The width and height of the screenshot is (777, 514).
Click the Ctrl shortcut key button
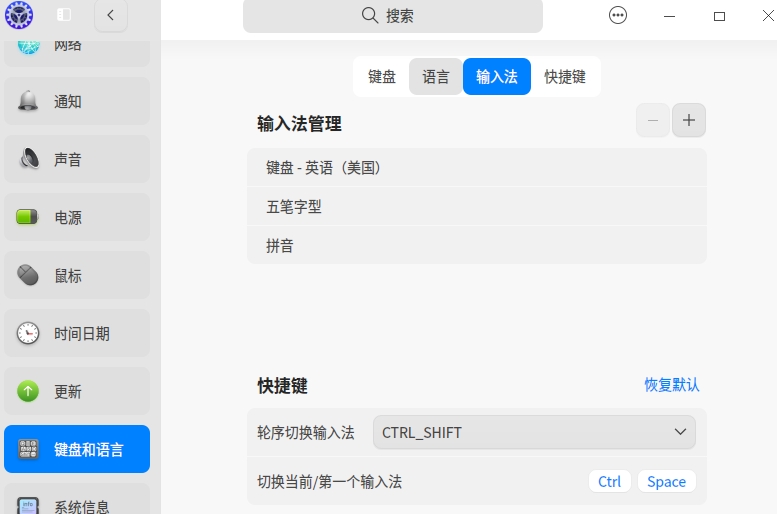point(610,481)
